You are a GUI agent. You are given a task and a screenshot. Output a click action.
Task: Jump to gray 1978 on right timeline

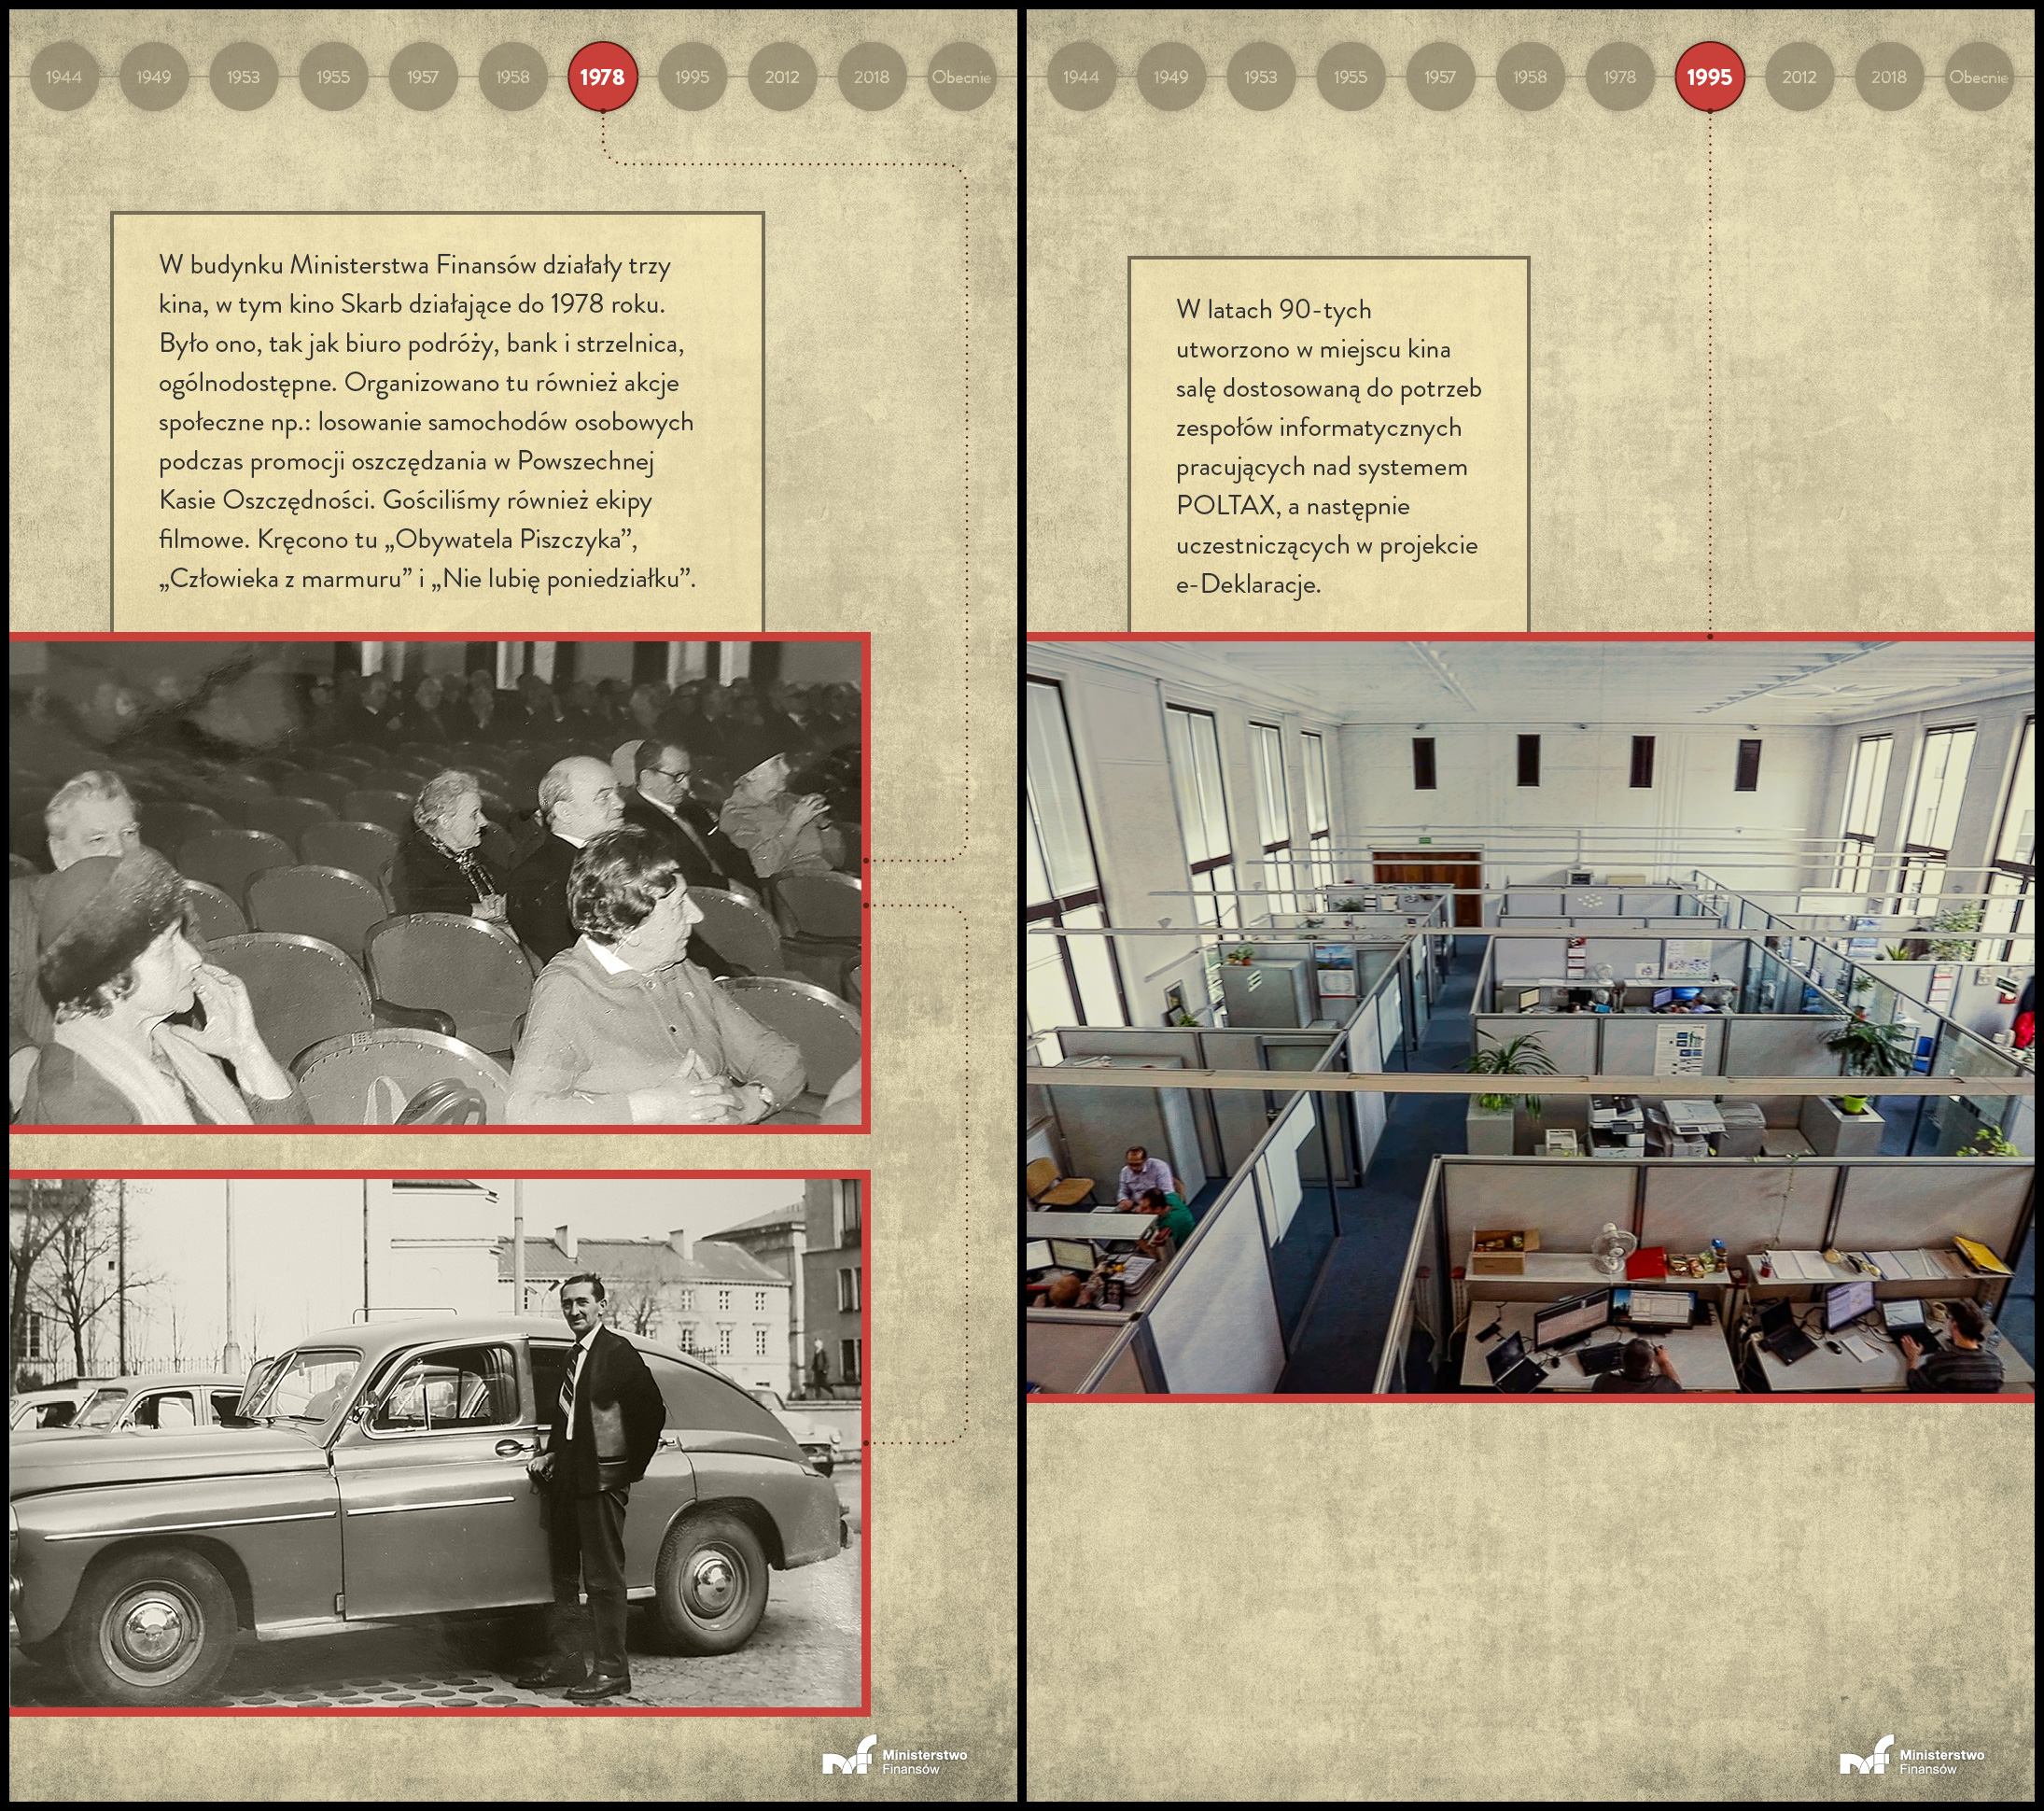(x=1619, y=77)
